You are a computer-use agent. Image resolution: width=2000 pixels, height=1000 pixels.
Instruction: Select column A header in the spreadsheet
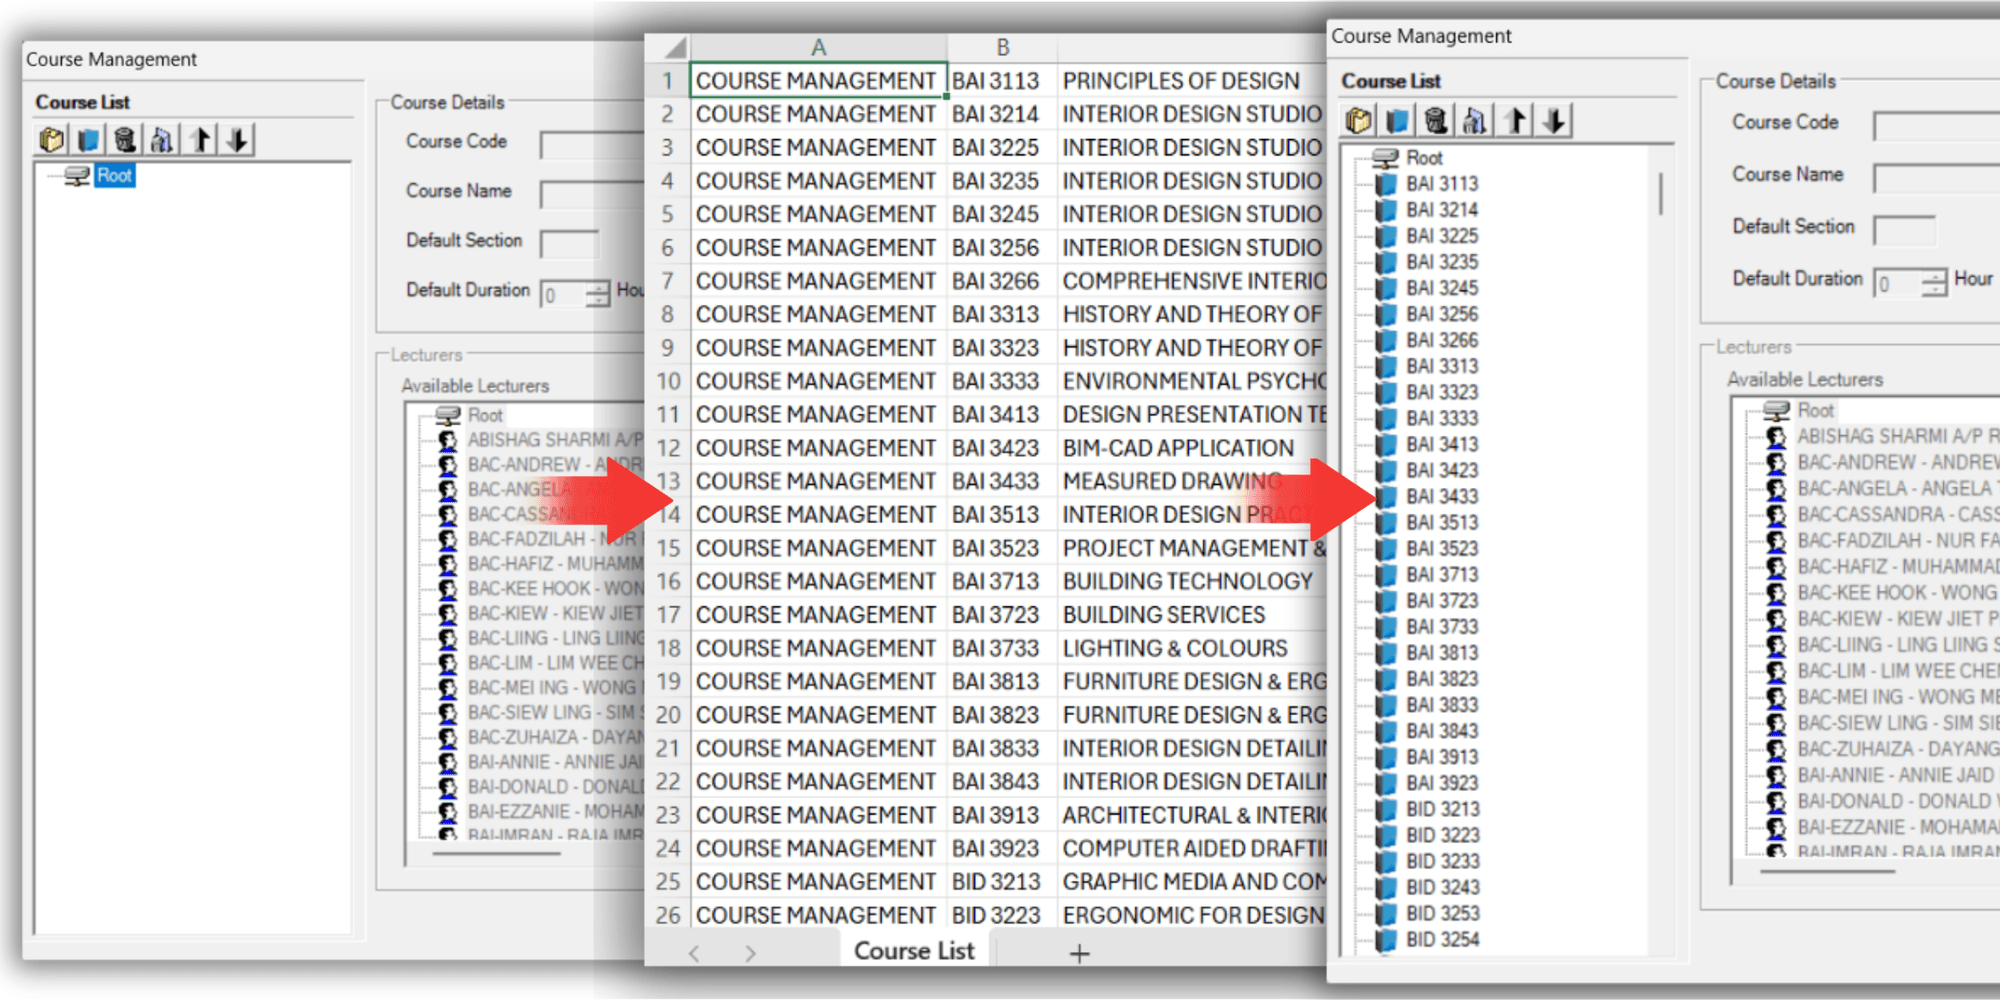point(818,47)
